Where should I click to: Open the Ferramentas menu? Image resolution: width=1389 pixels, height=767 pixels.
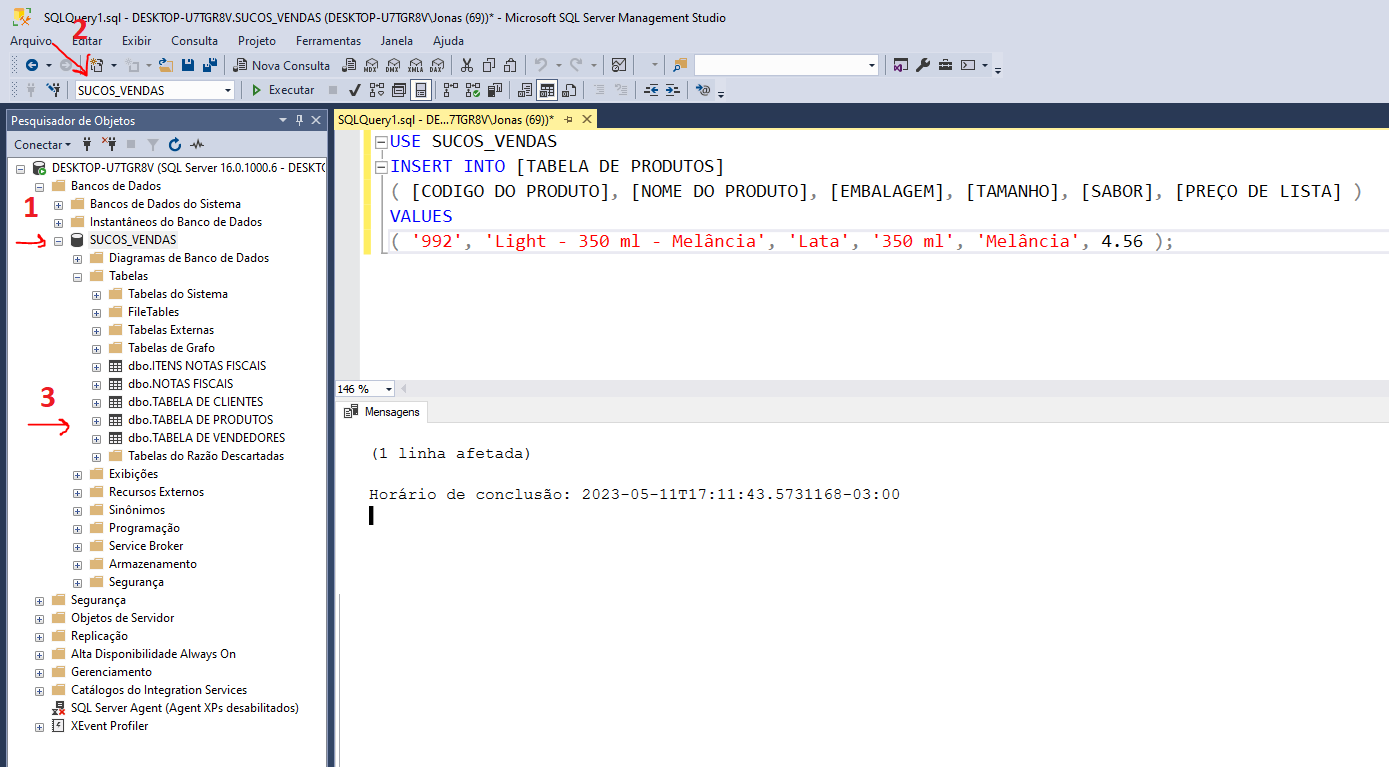pos(328,41)
